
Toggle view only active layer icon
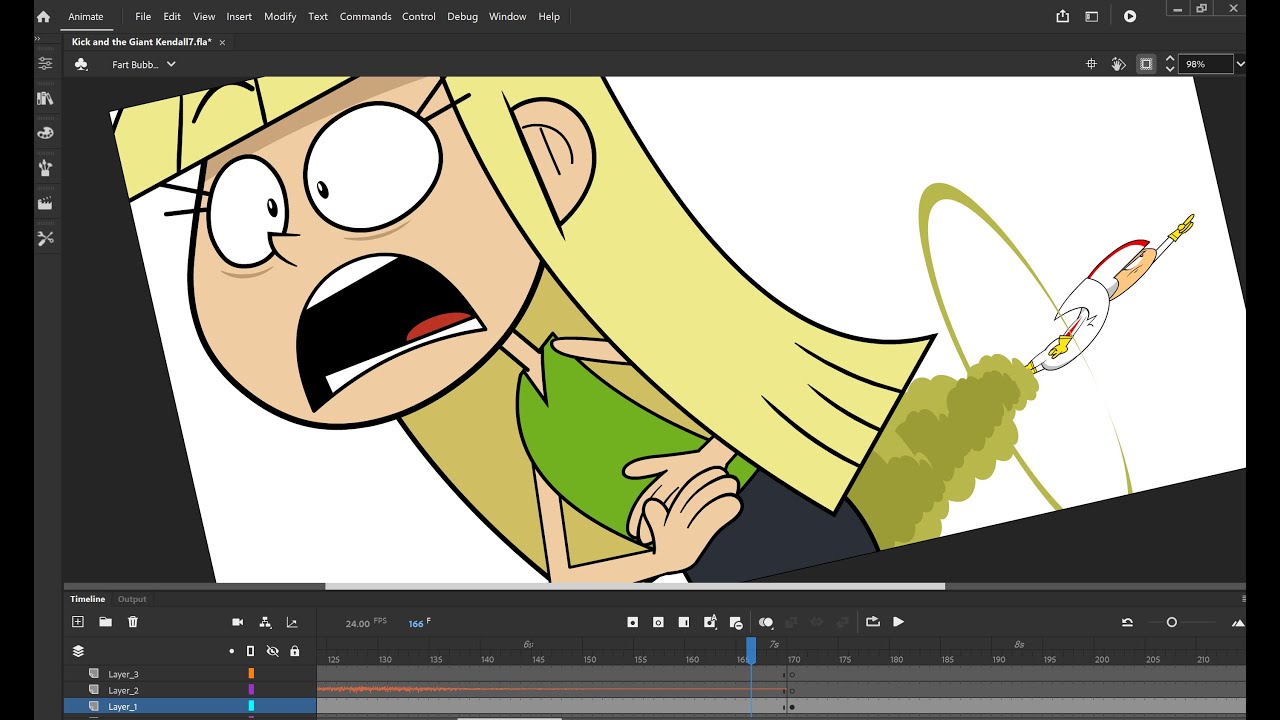[78, 651]
